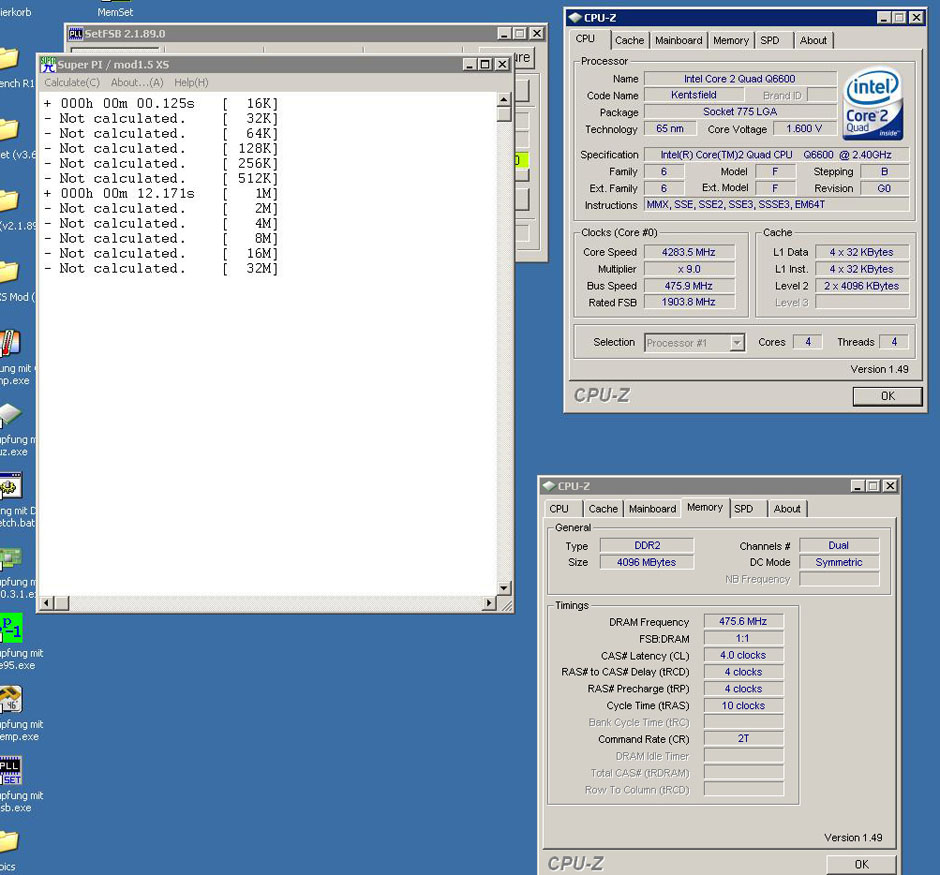Viewport: 940px width, 875px height.
Task: Select the batch file gear desktop icon
Action: click(10, 485)
